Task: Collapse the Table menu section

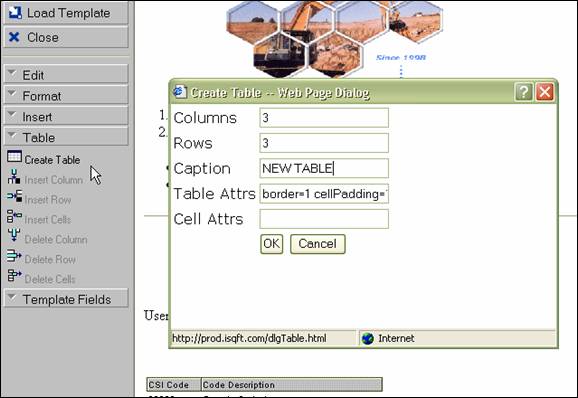Action: click(66, 137)
